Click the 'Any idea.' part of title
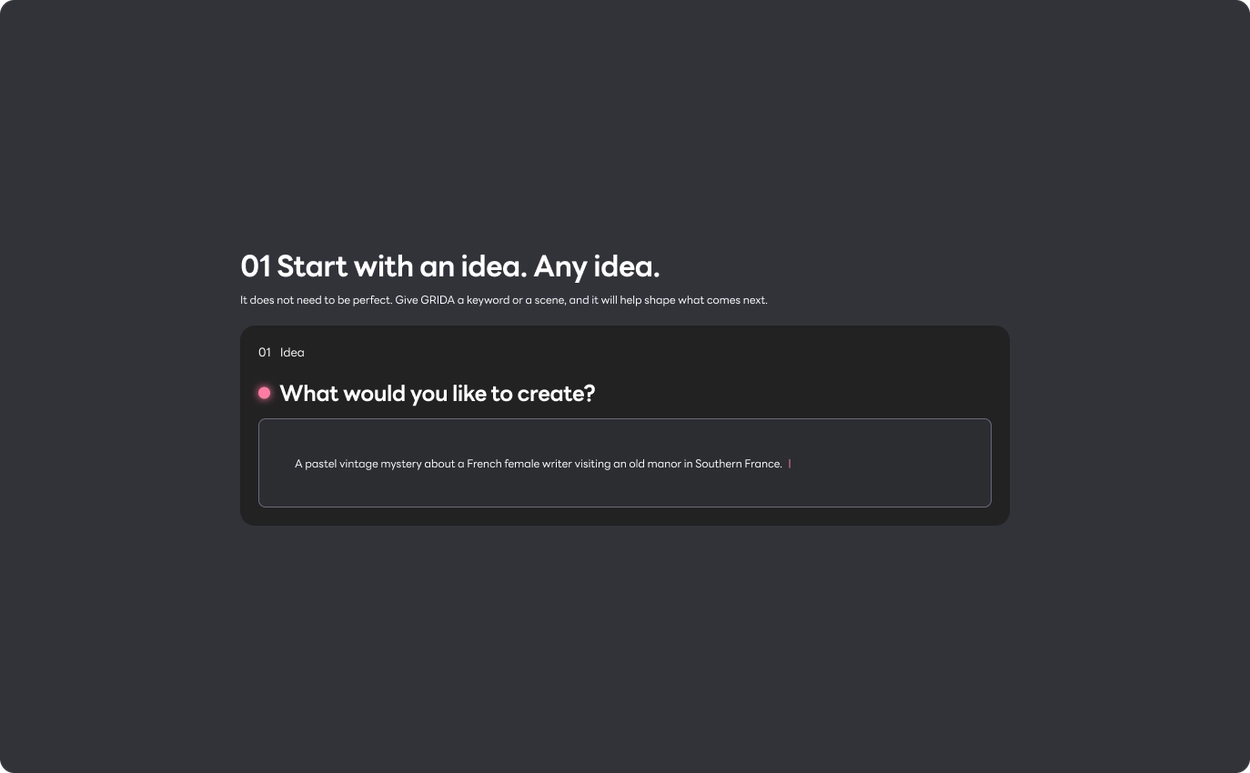This screenshot has width=1250, height=773. pos(596,267)
